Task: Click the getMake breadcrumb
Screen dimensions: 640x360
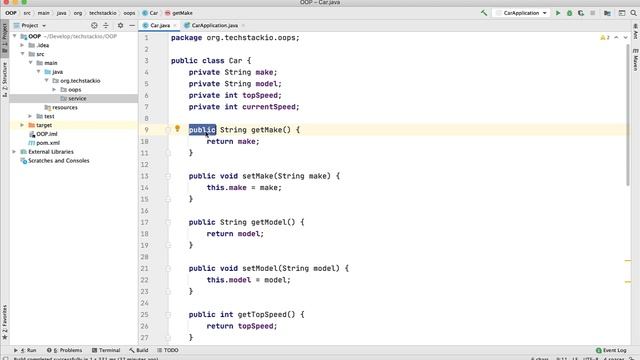Action: [179, 13]
